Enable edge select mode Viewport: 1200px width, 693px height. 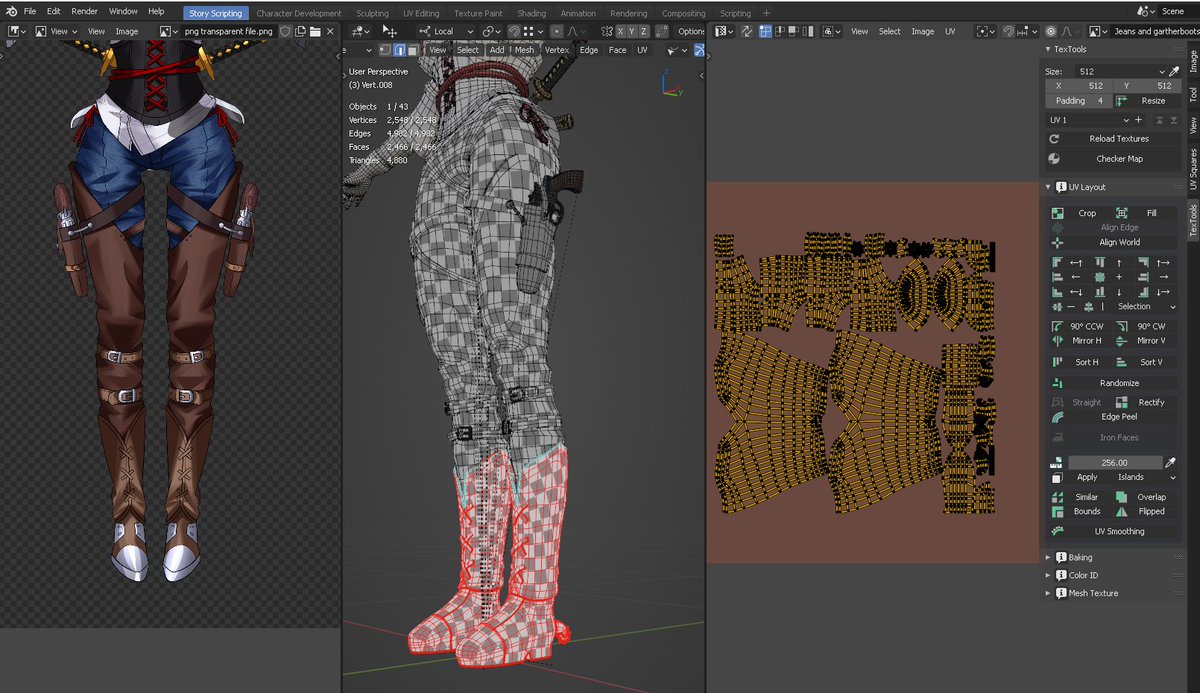tap(399, 50)
